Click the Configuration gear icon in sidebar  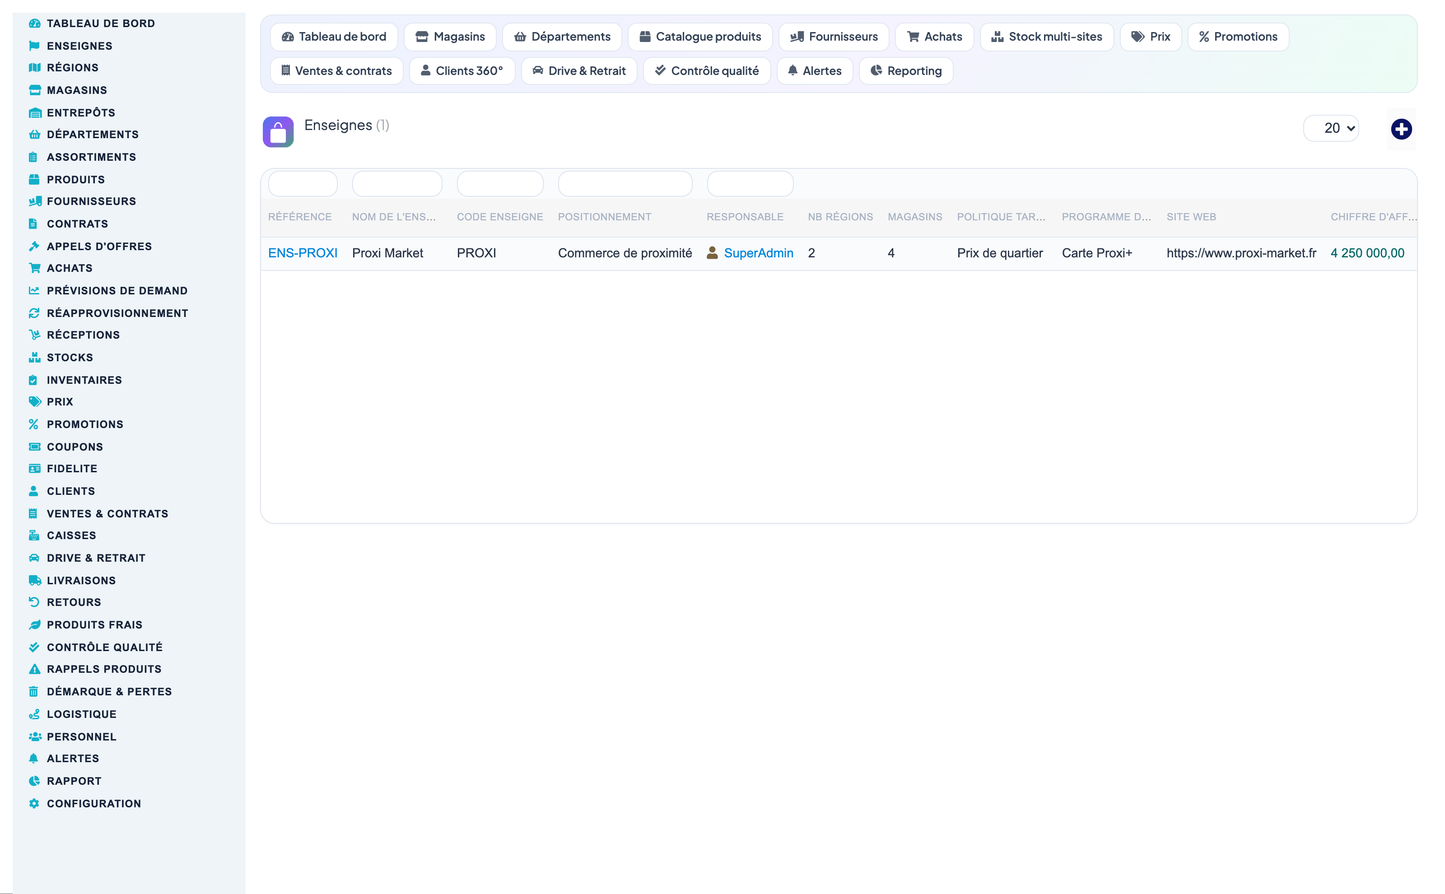click(34, 804)
